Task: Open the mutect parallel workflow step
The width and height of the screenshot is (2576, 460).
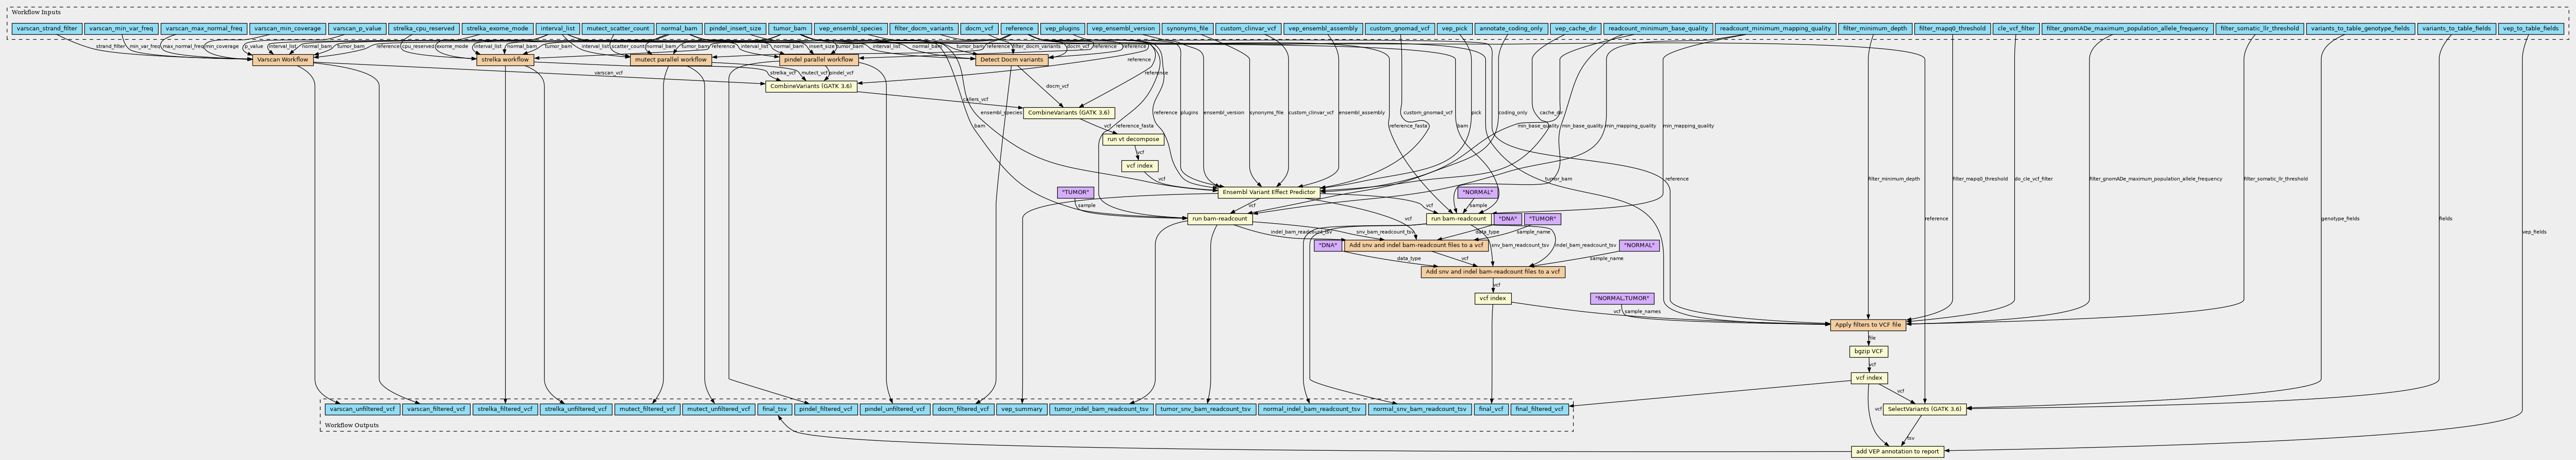Action: [671, 60]
